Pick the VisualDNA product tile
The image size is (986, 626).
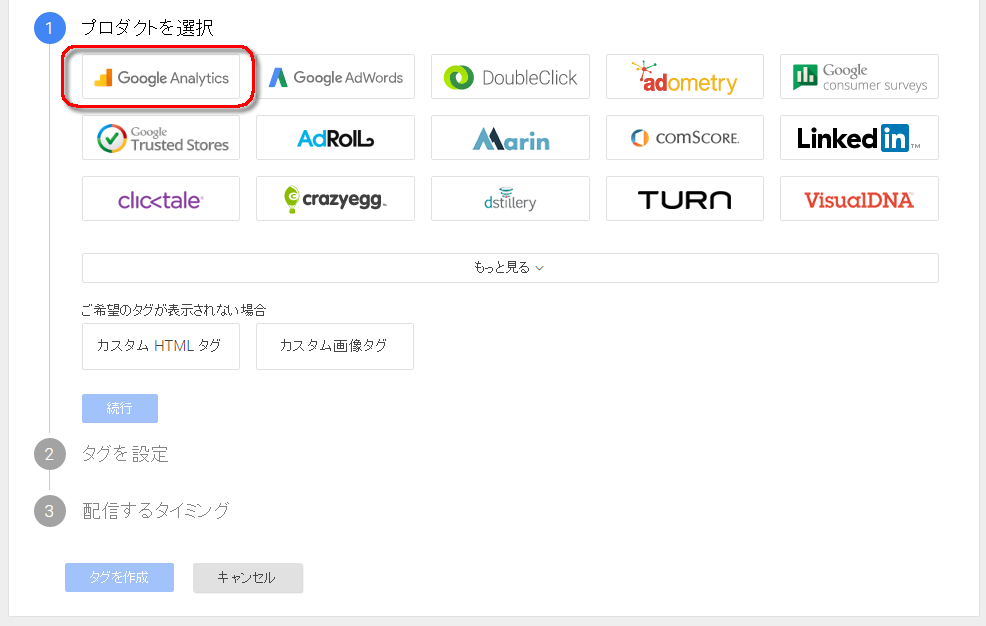pos(859,199)
